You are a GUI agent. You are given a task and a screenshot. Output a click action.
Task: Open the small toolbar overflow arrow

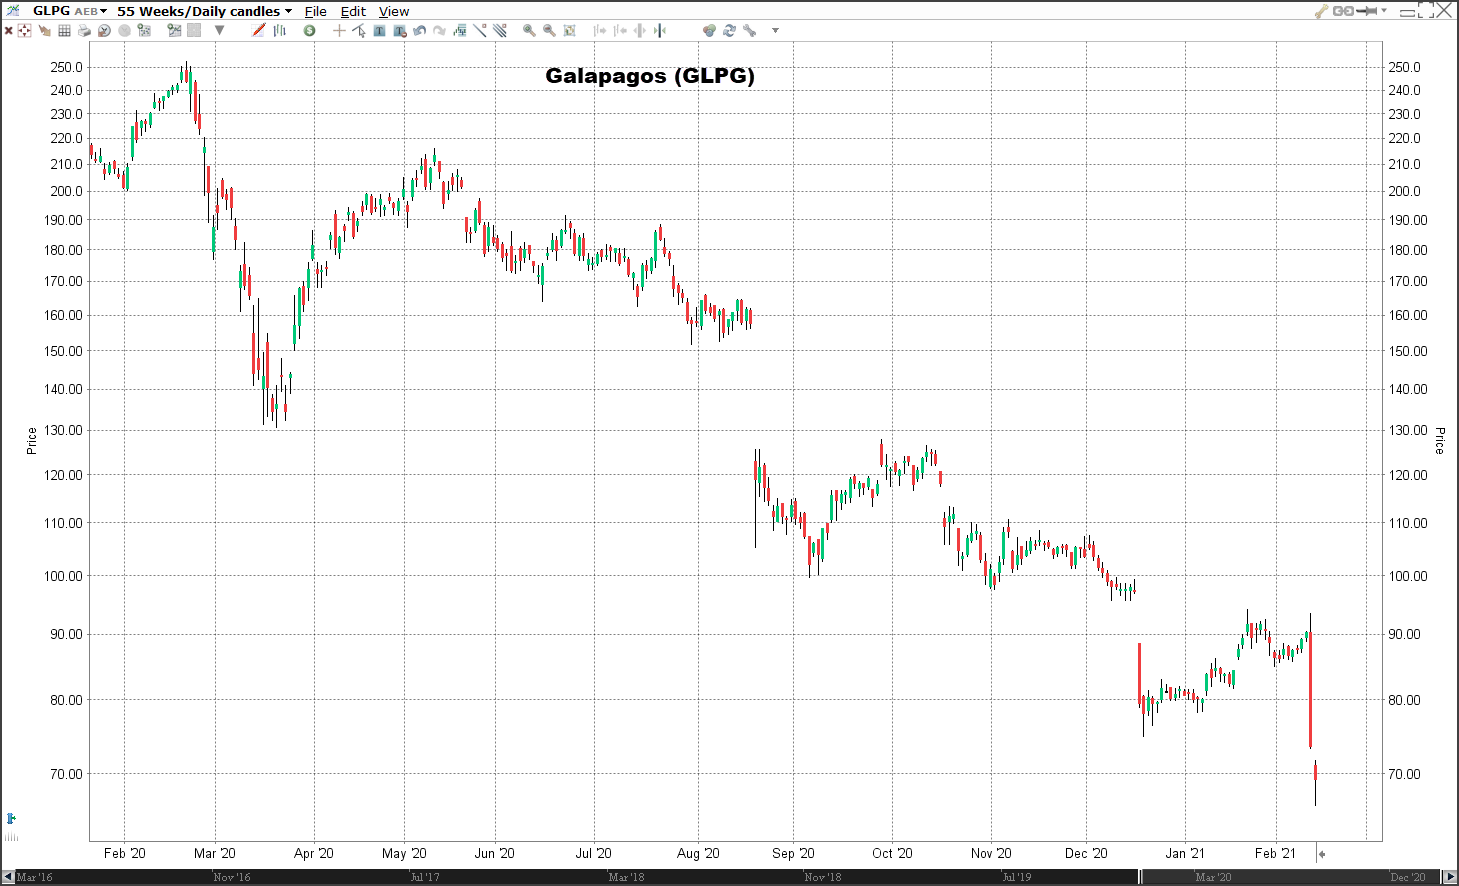click(775, 30)
